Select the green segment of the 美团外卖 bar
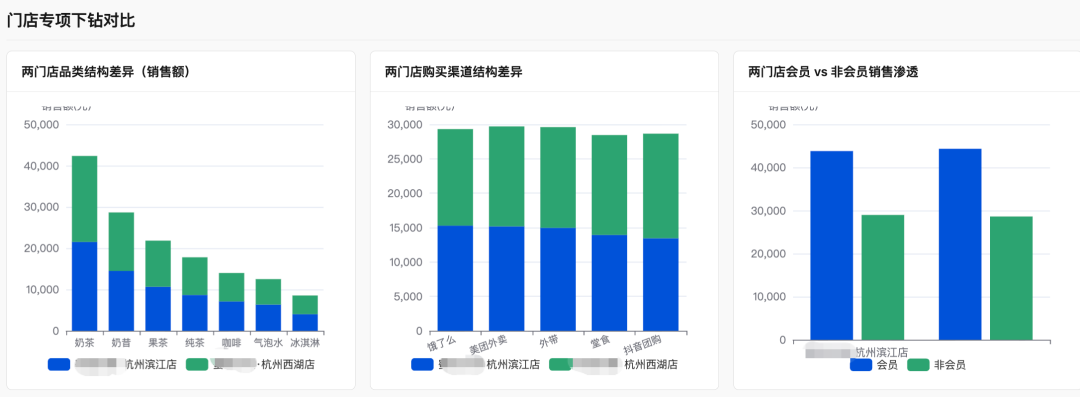 [x=506, y=176]
